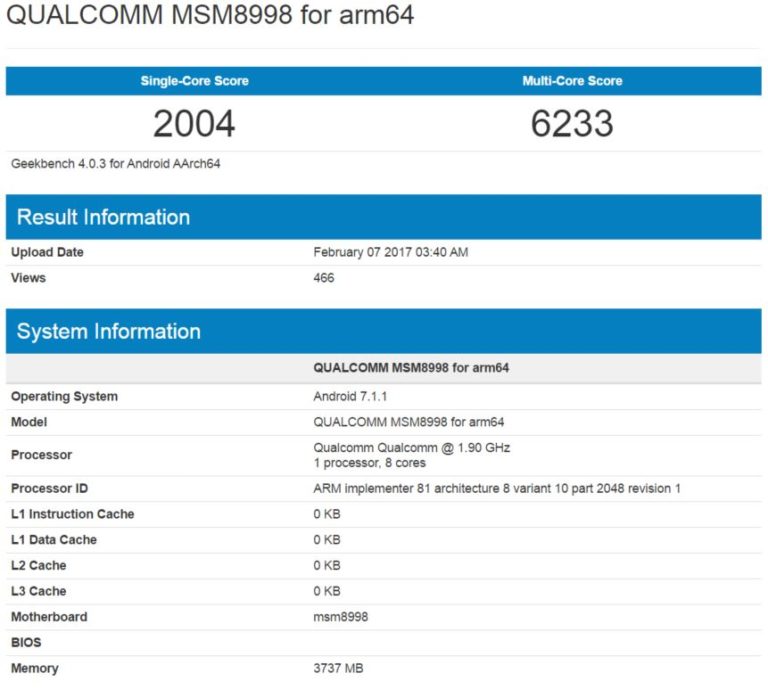
Task: Select the L3 Cache 0 KB value
Action: [327, 591]
